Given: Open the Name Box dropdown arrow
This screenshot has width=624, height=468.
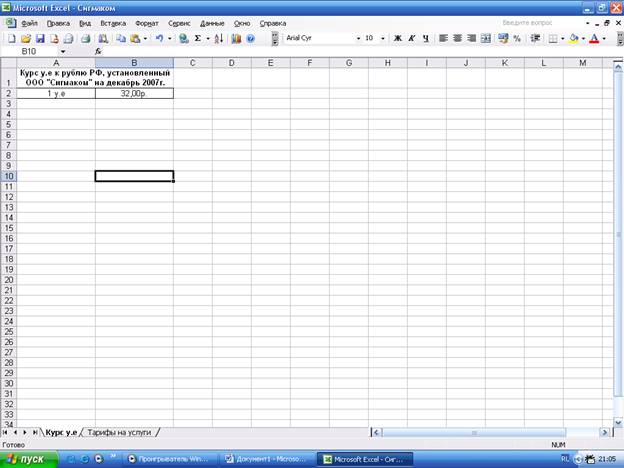Looking at the screenshot, I should pyautogui.click(x=63, y=52).
